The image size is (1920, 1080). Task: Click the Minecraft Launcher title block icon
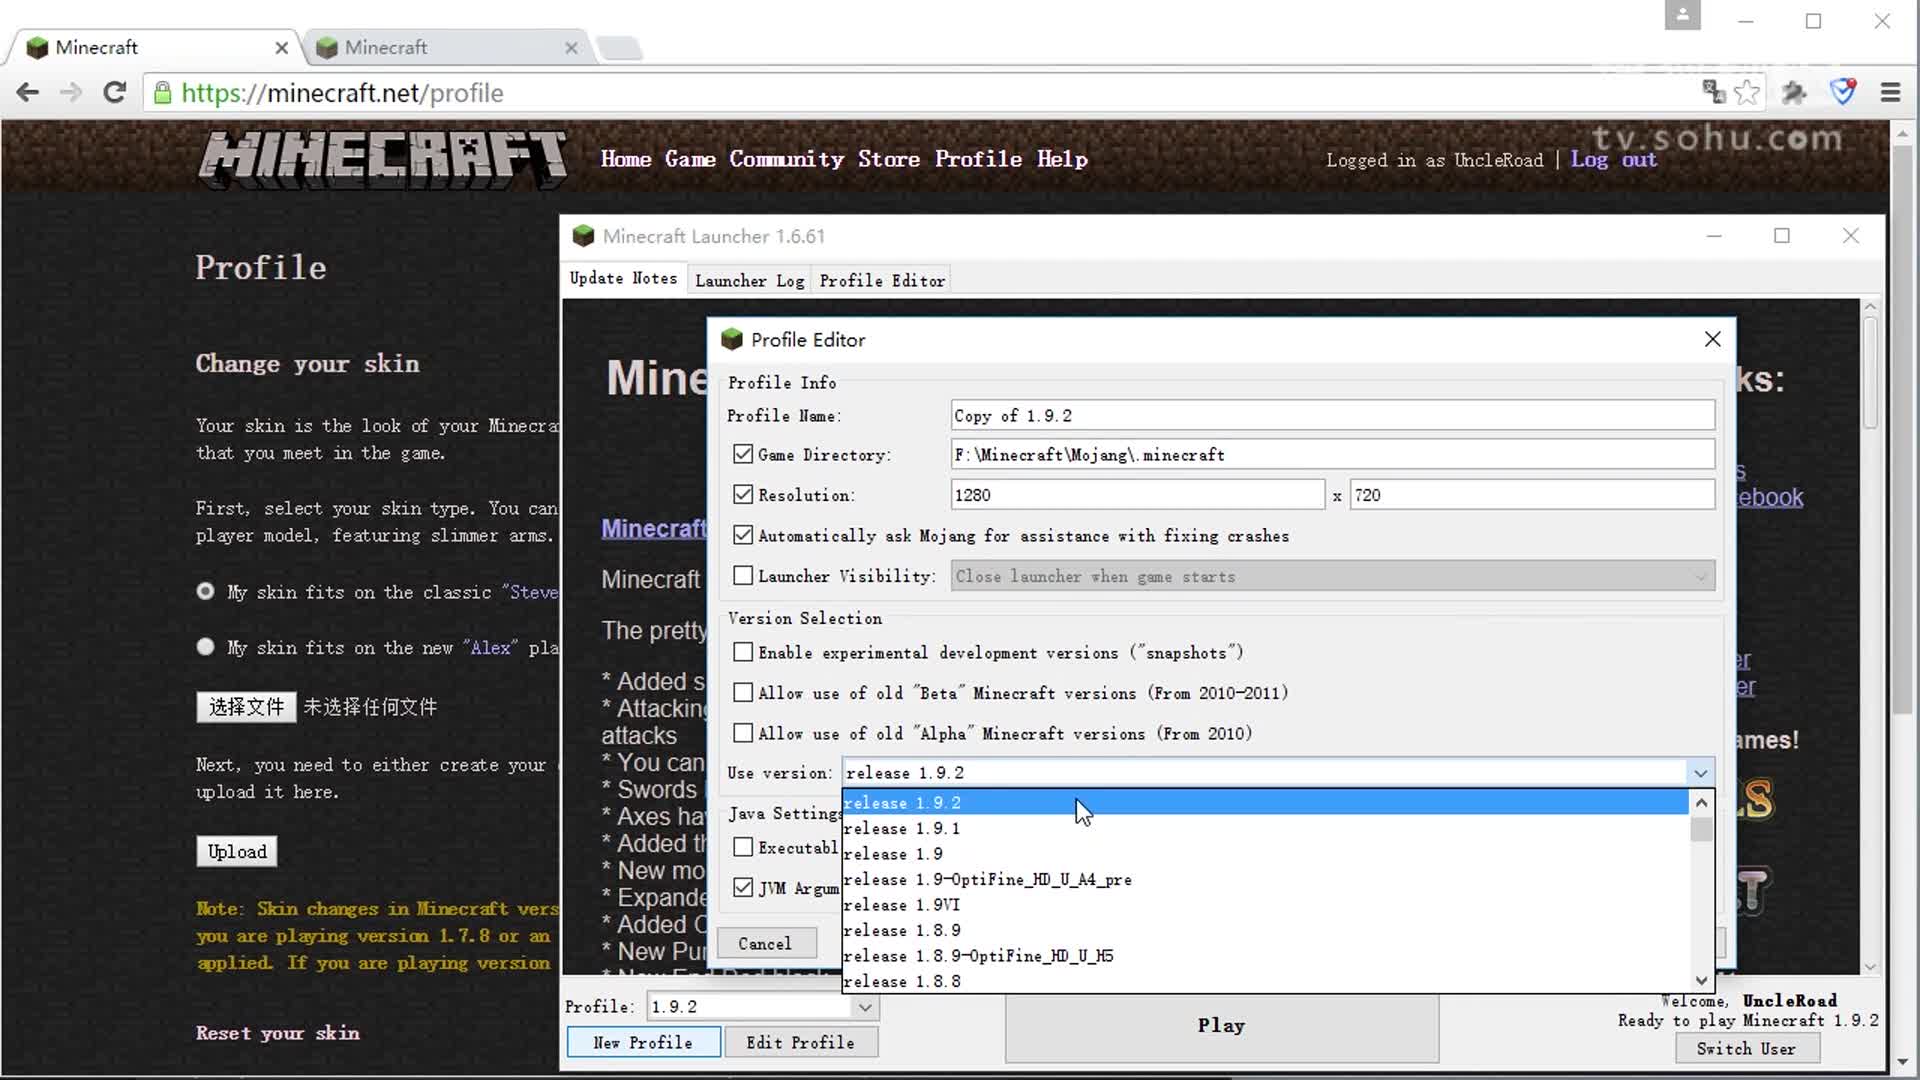click(x=583, y=236)
